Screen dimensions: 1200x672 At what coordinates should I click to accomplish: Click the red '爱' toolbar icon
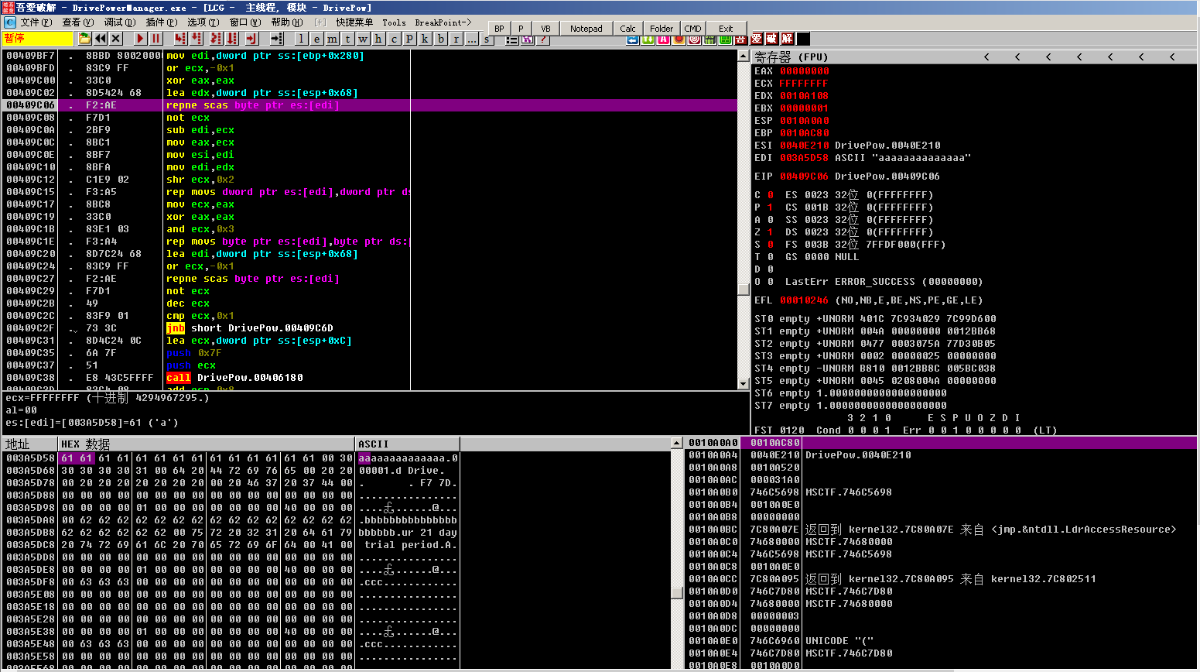coord(756,41)
